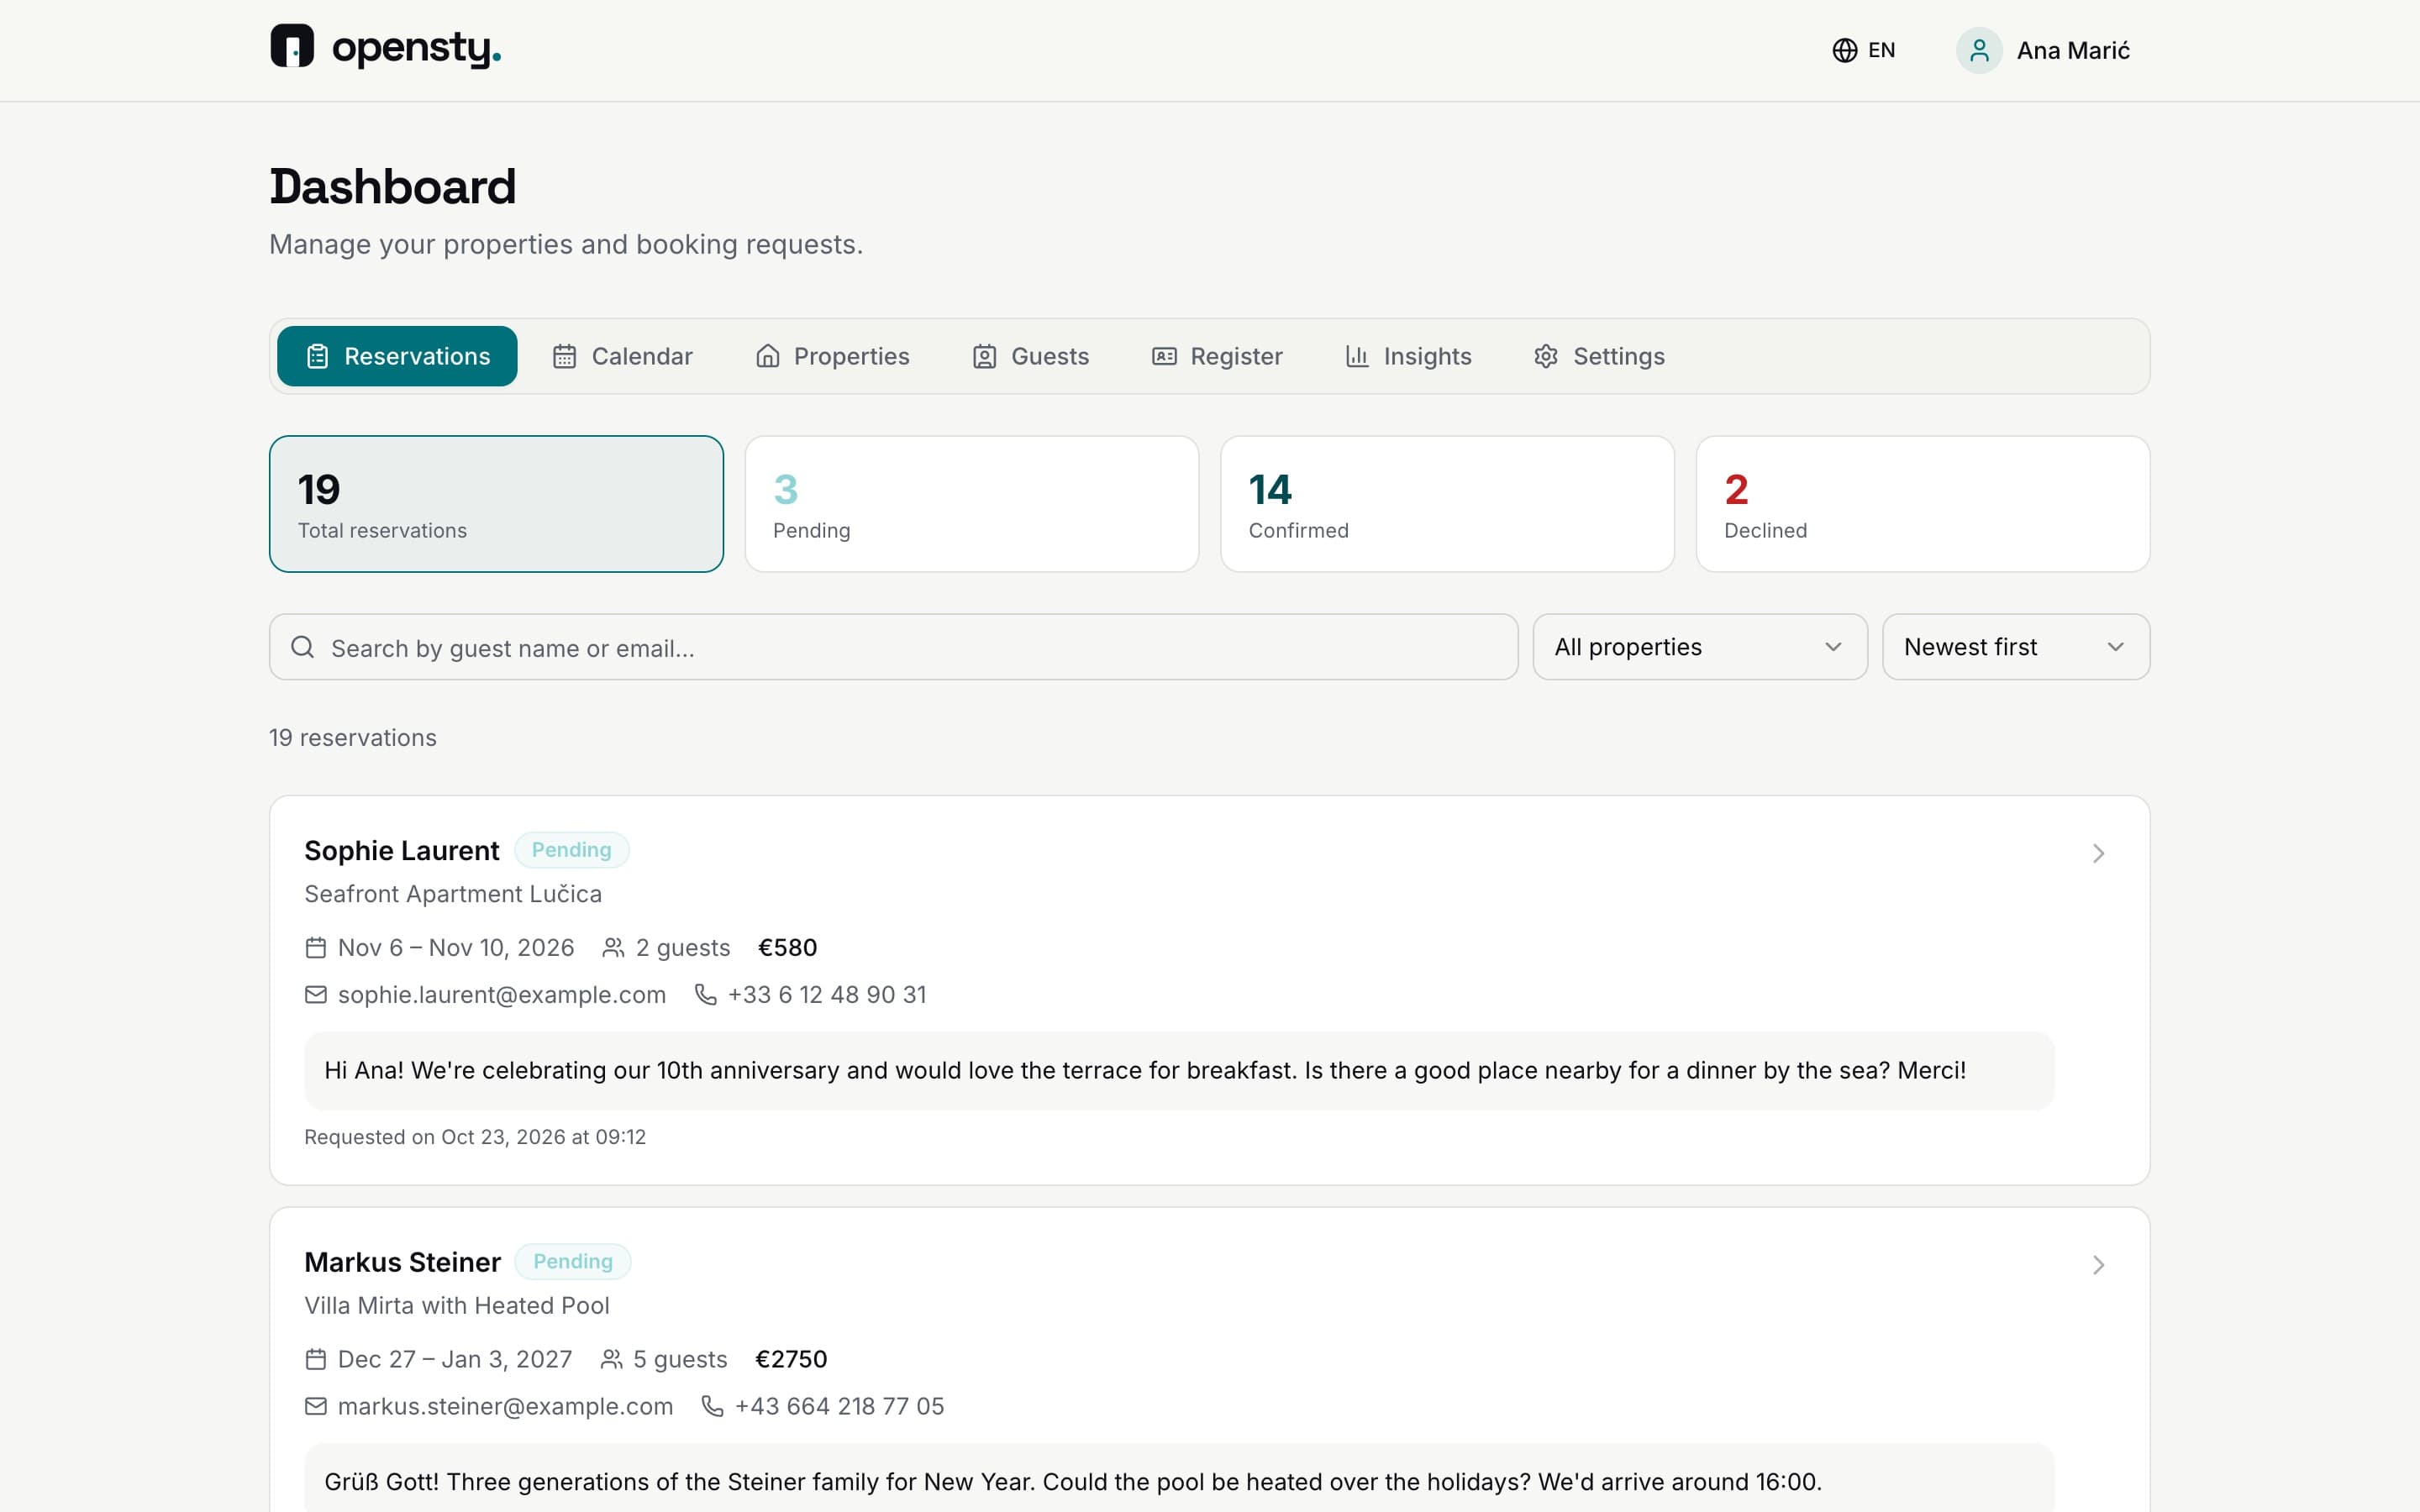This screenshot has width=2420, height=1512.
Task: Click the guests icon next to 2 guests
Action: pos(613,947)
